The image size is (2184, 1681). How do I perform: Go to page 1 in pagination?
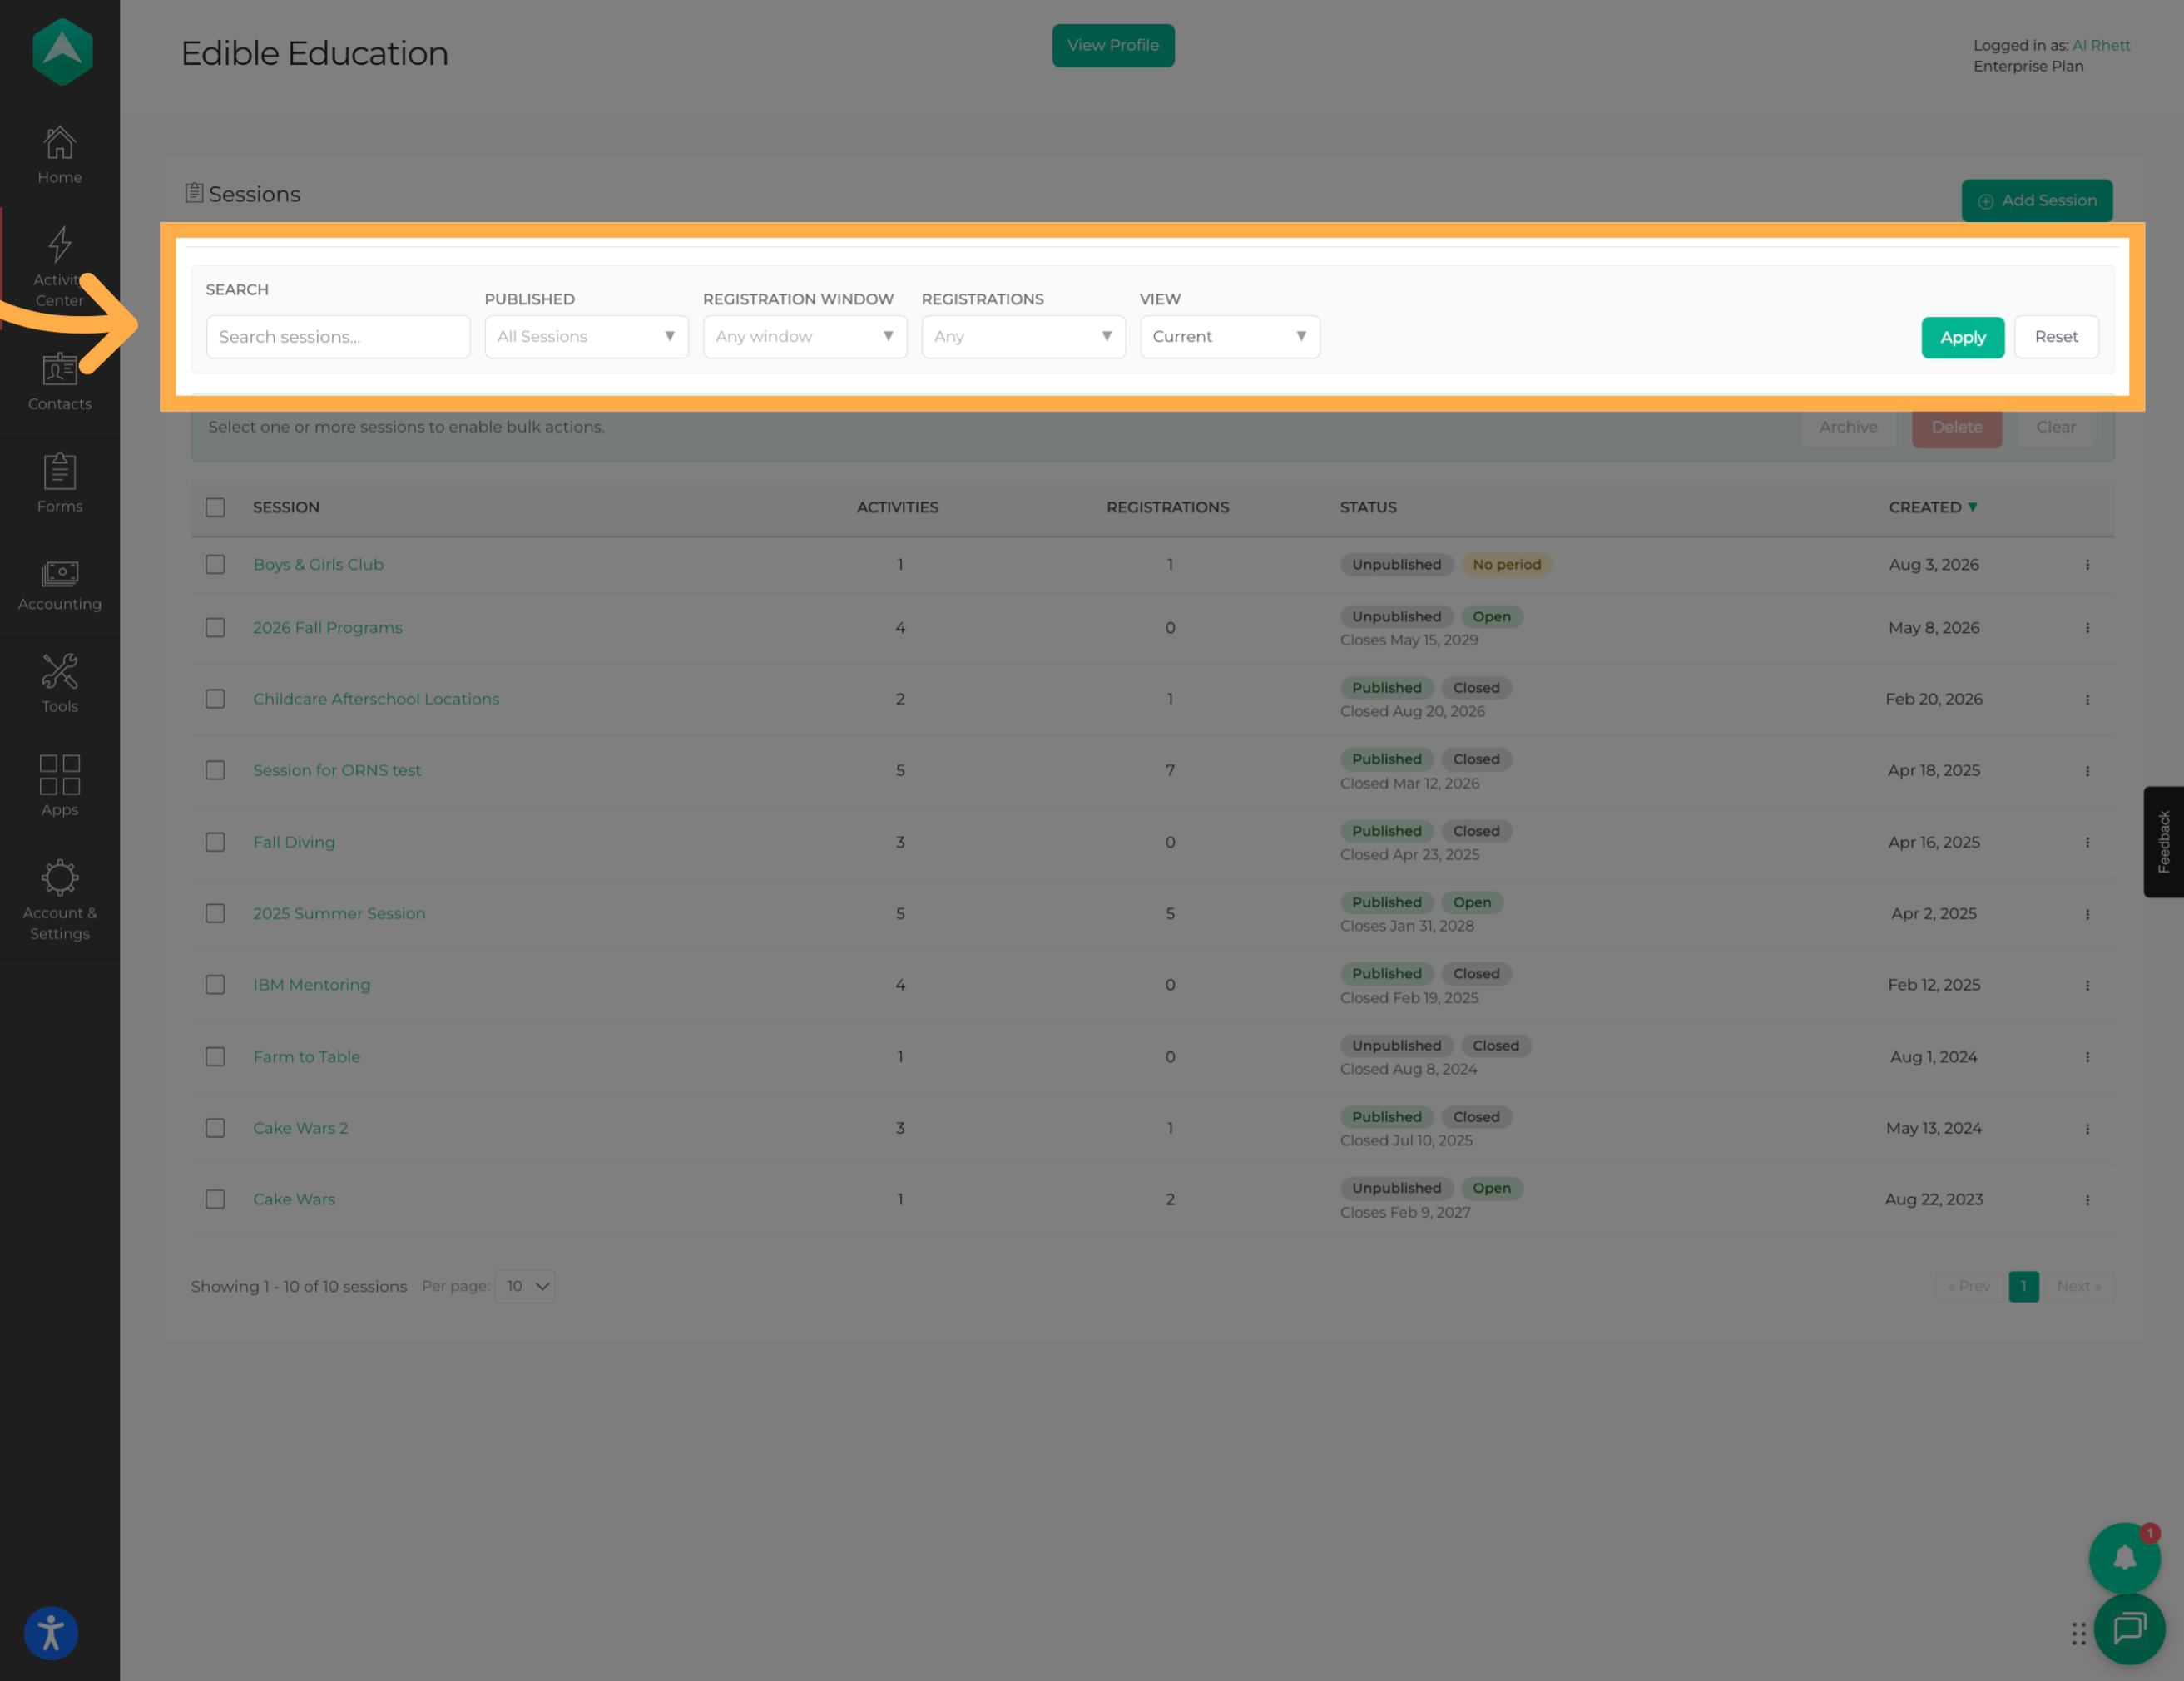coord(2023,1286)
